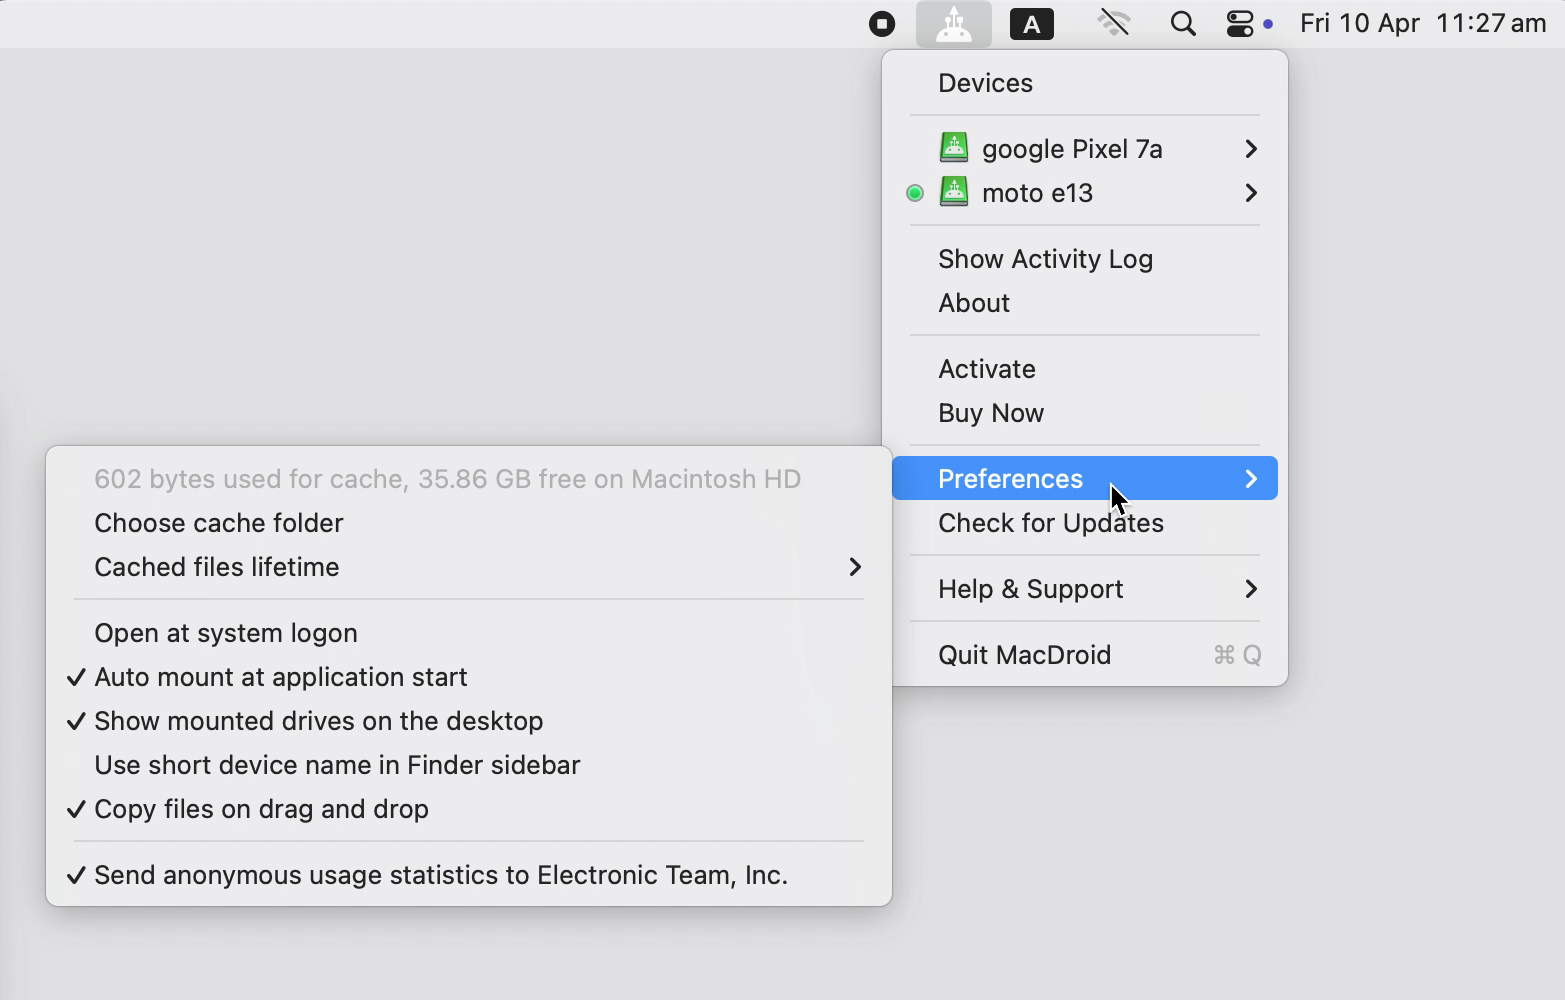Viewport: 1565px width, 1000px height.
Task: Select the Preferences menu entry
Action: (1085, 478)
